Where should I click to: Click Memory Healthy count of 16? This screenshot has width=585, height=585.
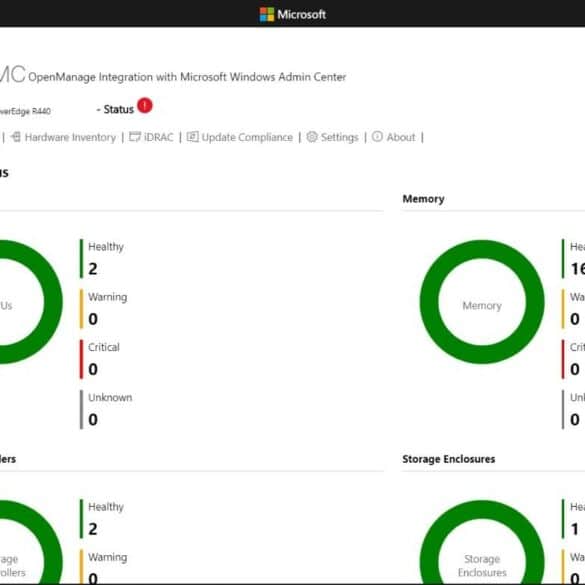(578, 269)
